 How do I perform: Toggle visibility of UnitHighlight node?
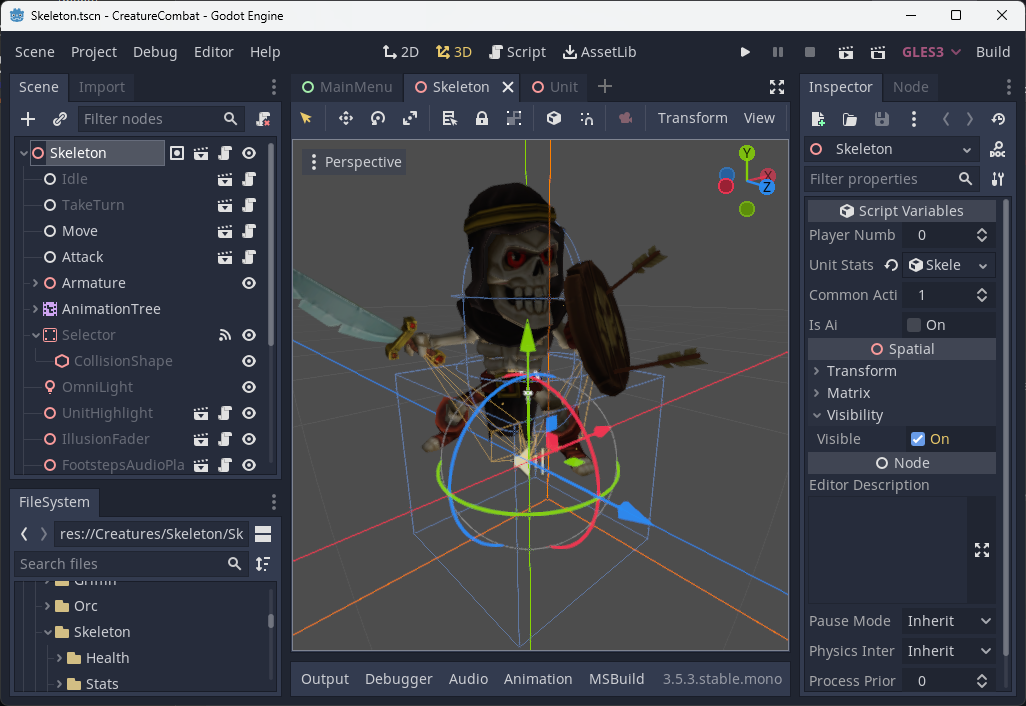[249, 414]
